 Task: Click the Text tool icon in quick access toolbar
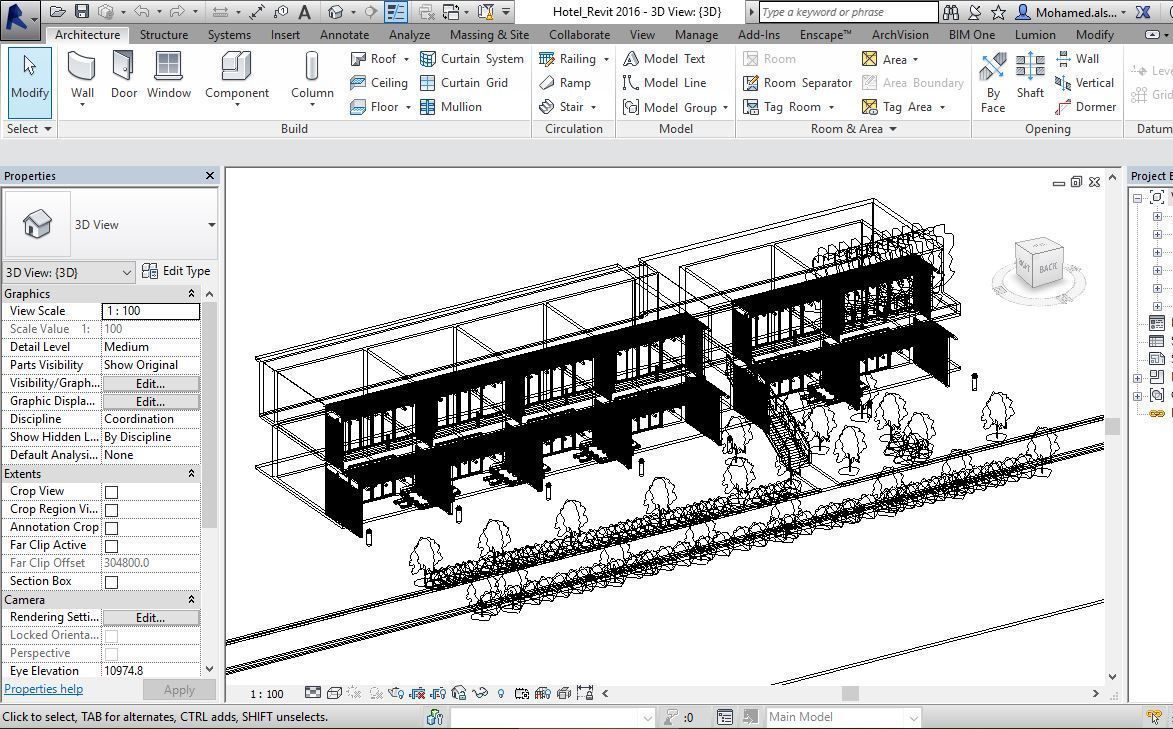click(x=304, y=11)
